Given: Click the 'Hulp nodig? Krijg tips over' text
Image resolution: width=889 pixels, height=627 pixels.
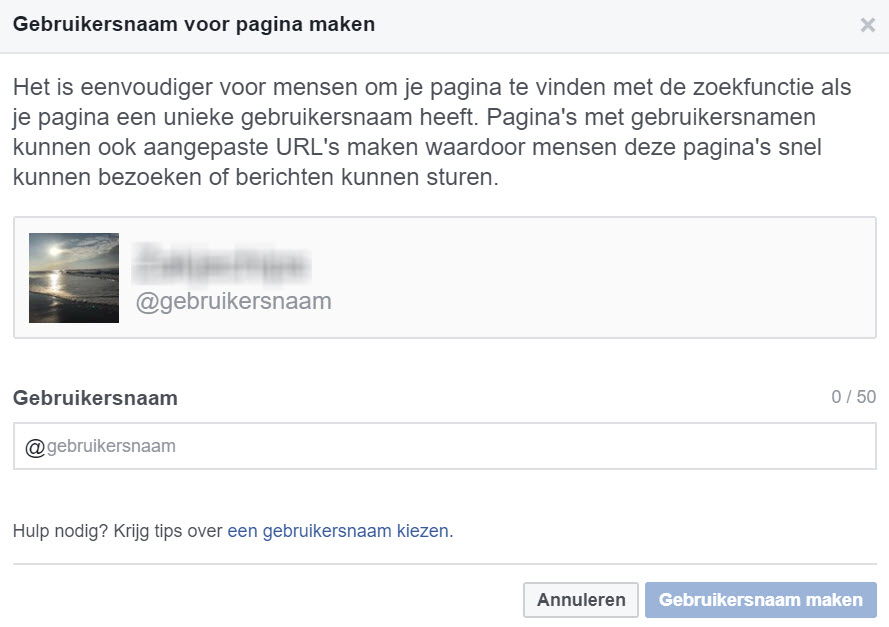Looking at the screenshot, I should 117,531.
